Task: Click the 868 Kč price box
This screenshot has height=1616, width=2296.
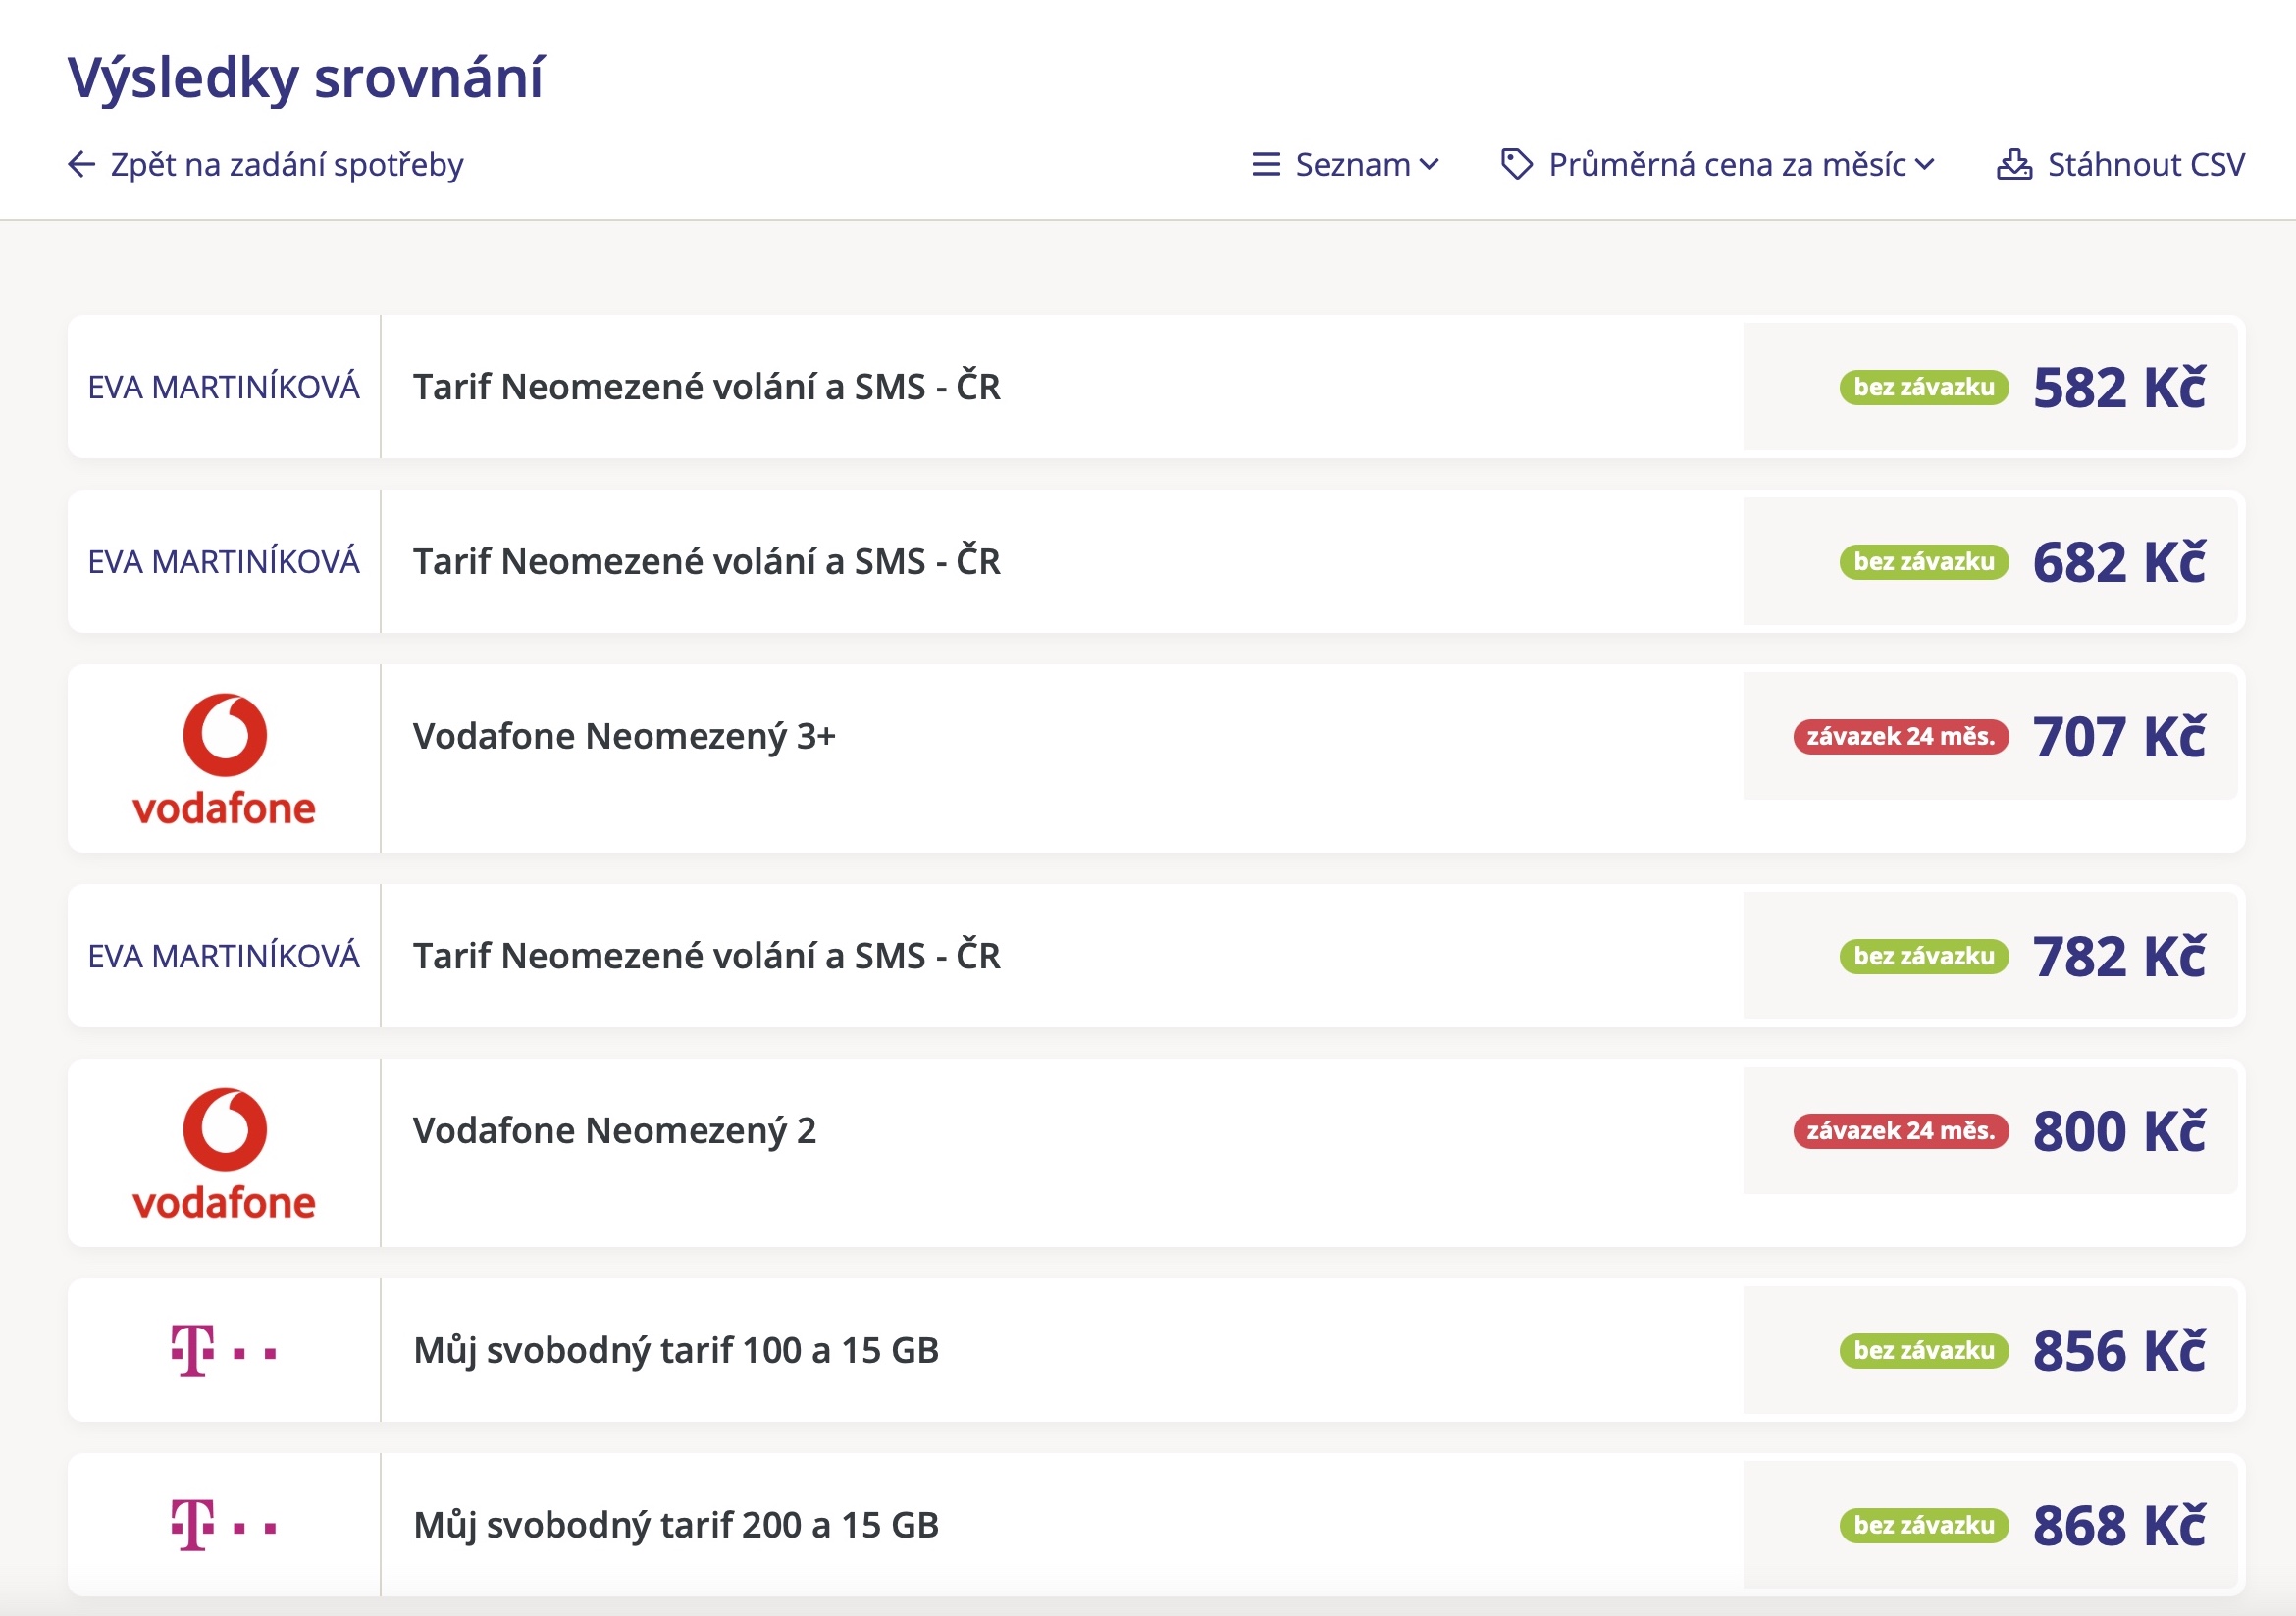Action: coord(2118,1525)
